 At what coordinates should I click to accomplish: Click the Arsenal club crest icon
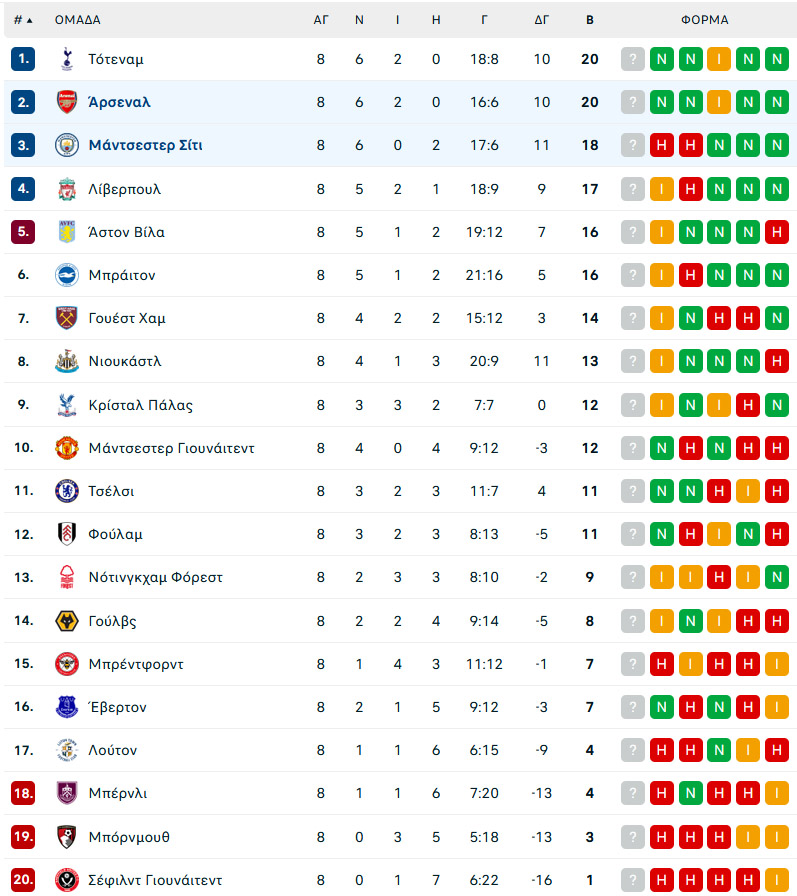click(x=67, y=102)
